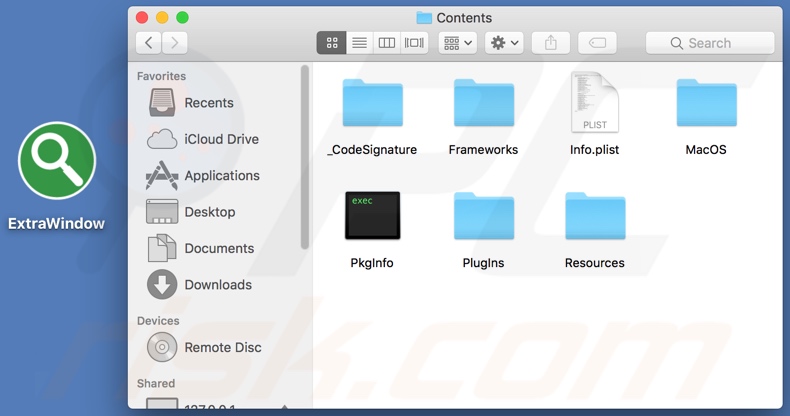Switch to Cover Flow view
The image size is (790, 416).
(x=414, y=43)
